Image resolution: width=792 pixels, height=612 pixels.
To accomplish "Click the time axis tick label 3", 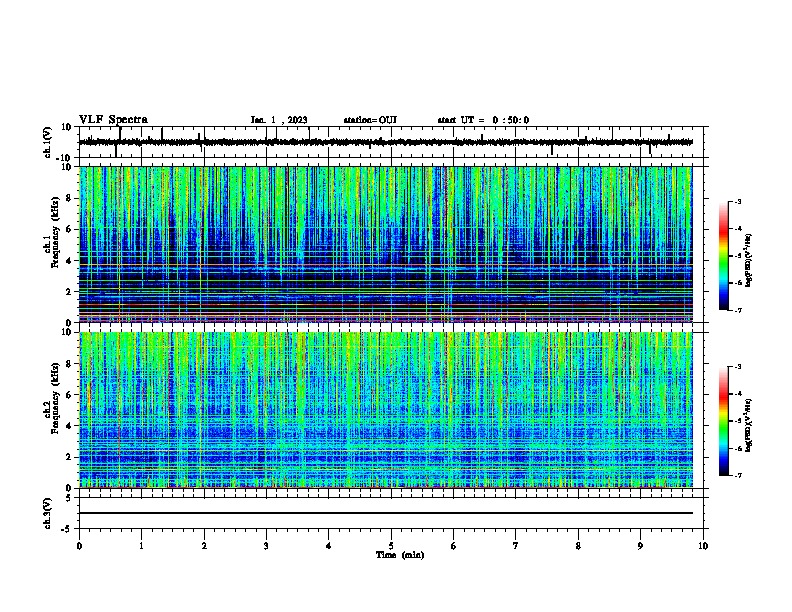I will click(266, 546).
